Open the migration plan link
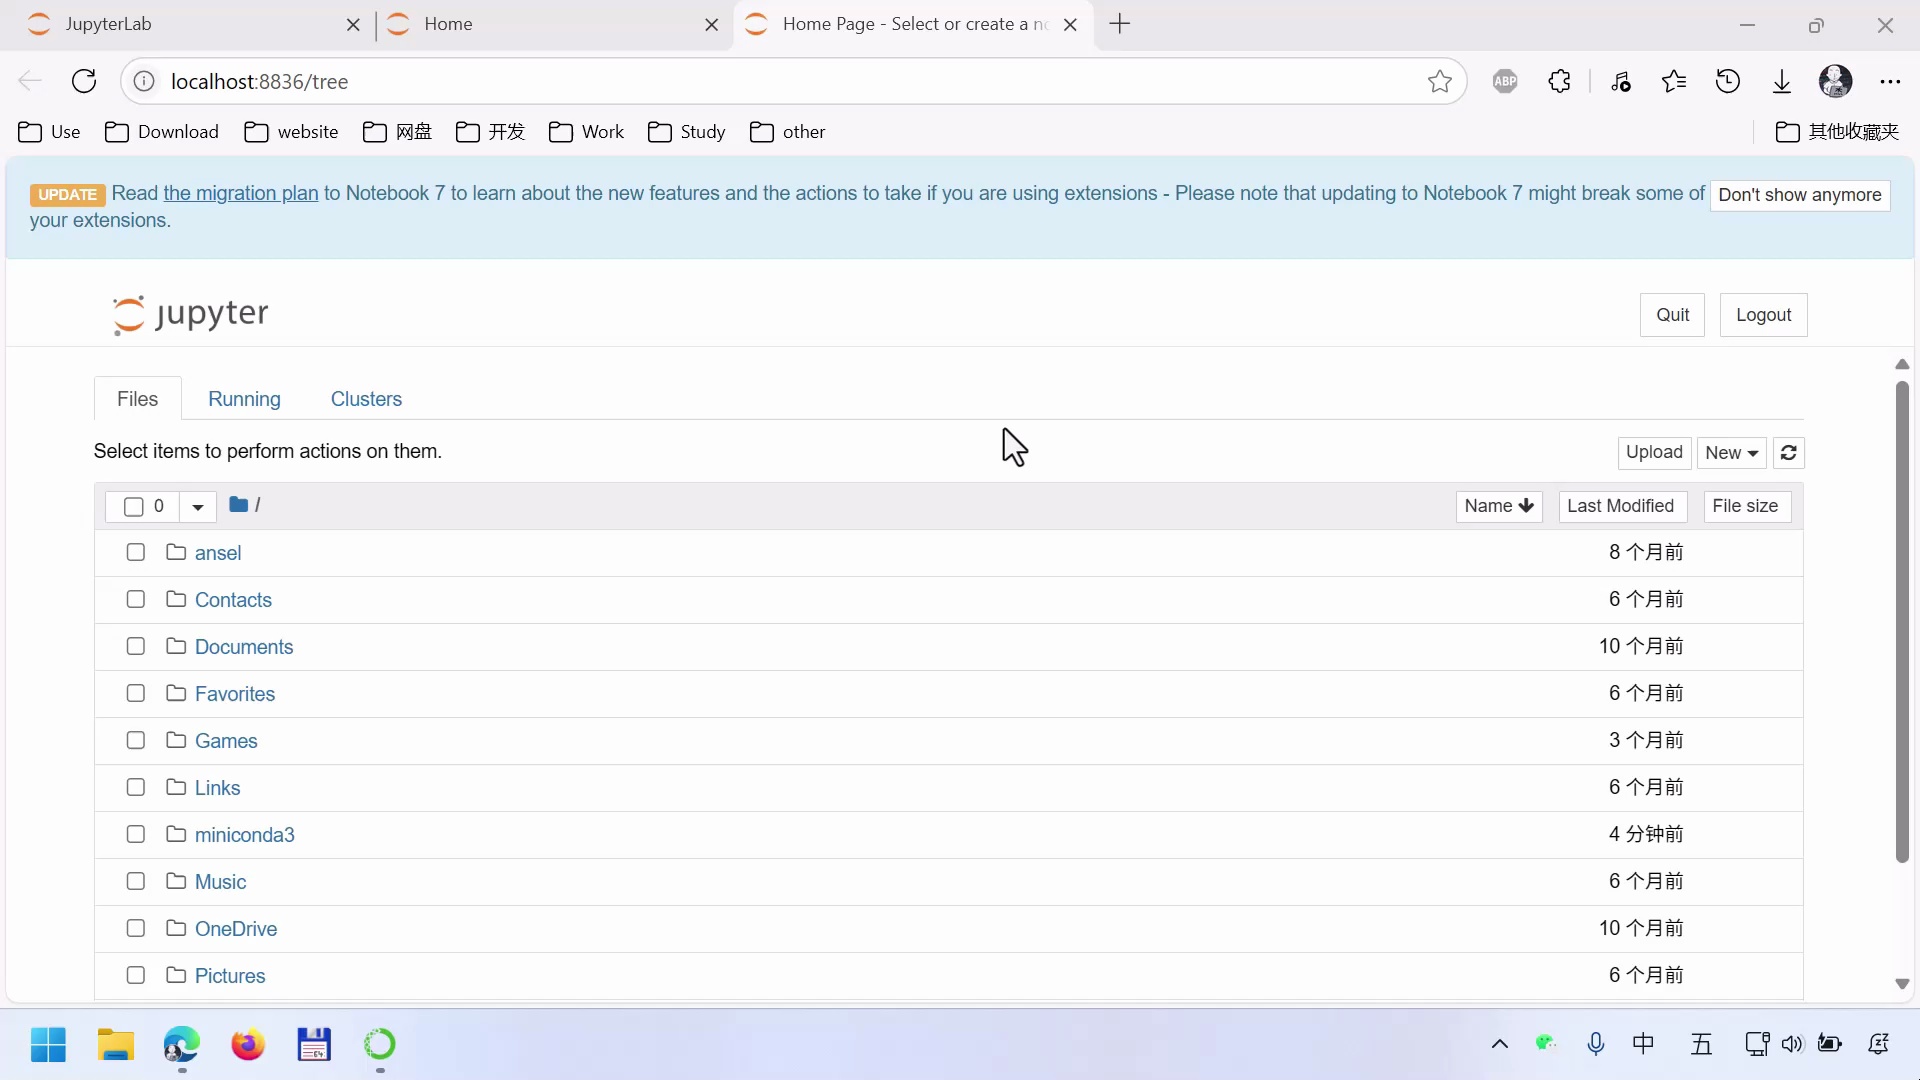 coord(240,194)
